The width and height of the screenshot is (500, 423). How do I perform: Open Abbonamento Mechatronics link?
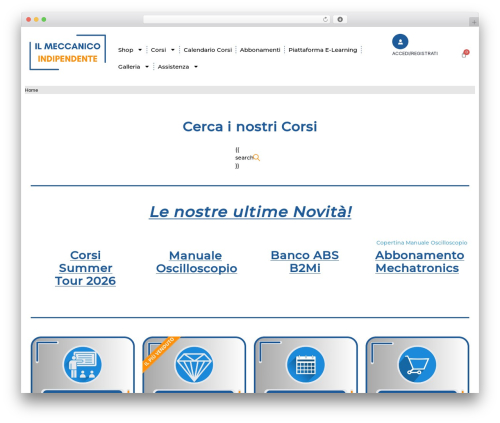pos(419,262)
